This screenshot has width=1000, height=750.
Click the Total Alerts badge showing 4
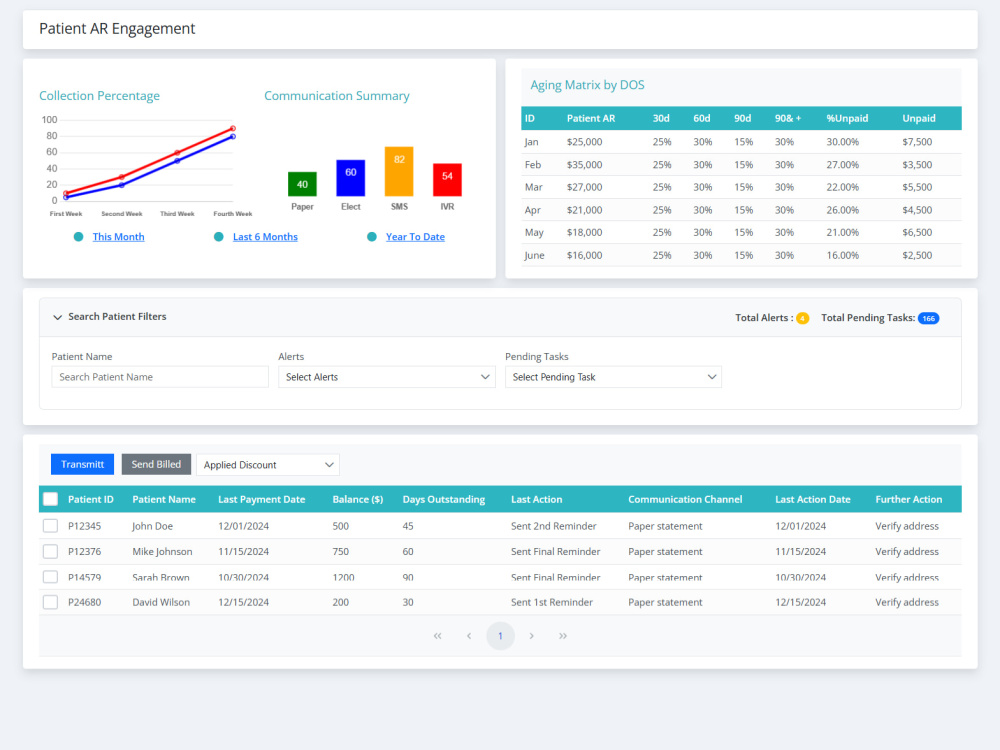802,318
